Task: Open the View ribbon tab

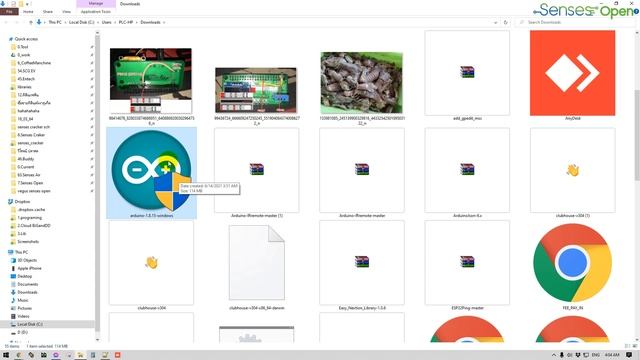Action: click(x=66, y=12)
